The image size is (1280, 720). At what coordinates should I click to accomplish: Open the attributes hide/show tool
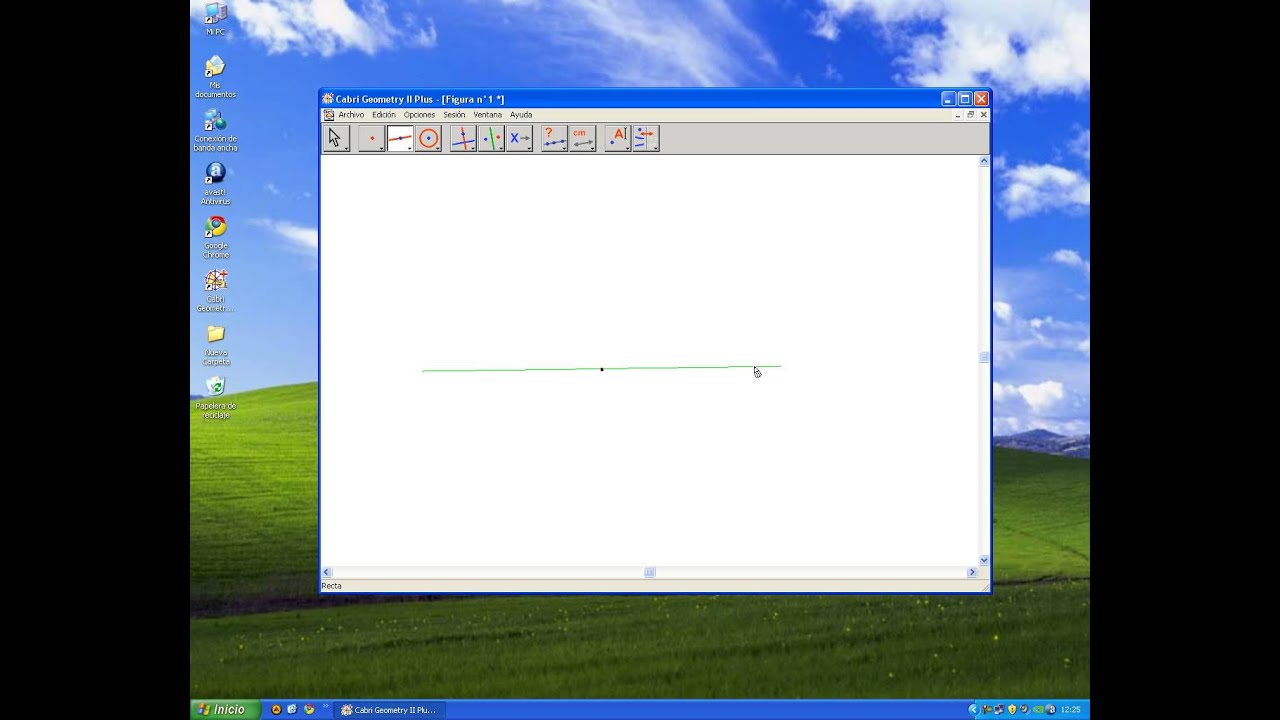click(645, 138)
